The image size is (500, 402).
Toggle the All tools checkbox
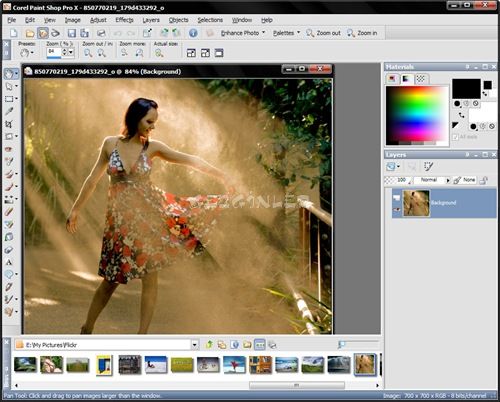pos(455,137)
